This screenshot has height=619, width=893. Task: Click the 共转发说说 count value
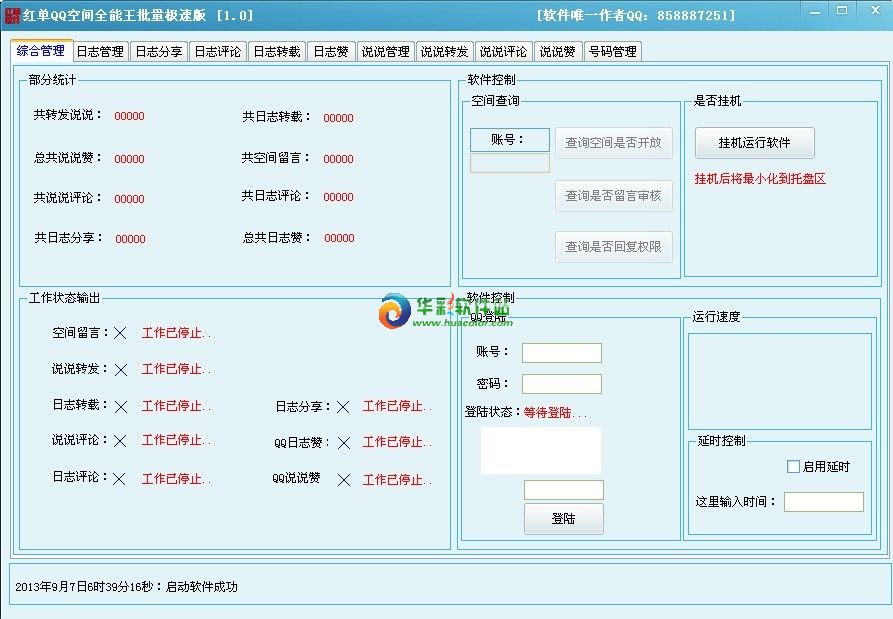pyautogui.click(x=129, y=116)
